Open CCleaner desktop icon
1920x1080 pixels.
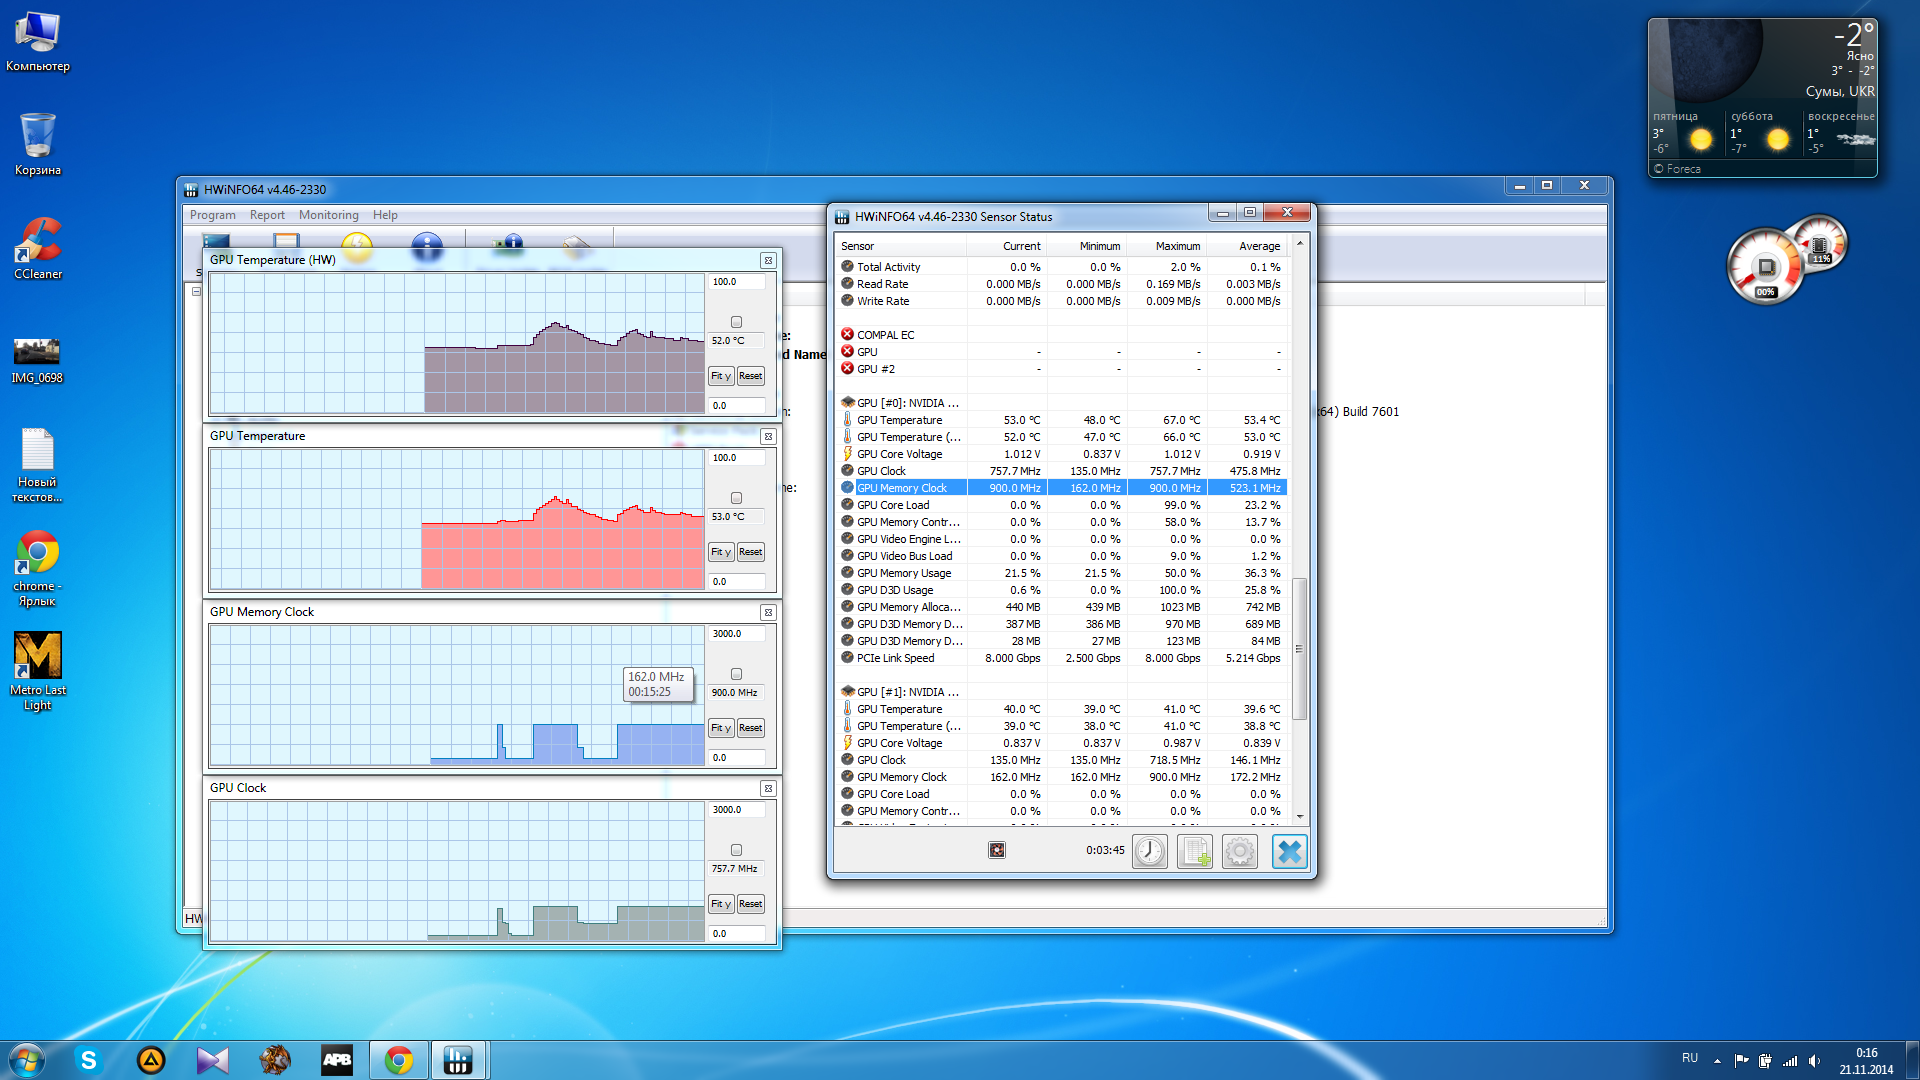38,247
